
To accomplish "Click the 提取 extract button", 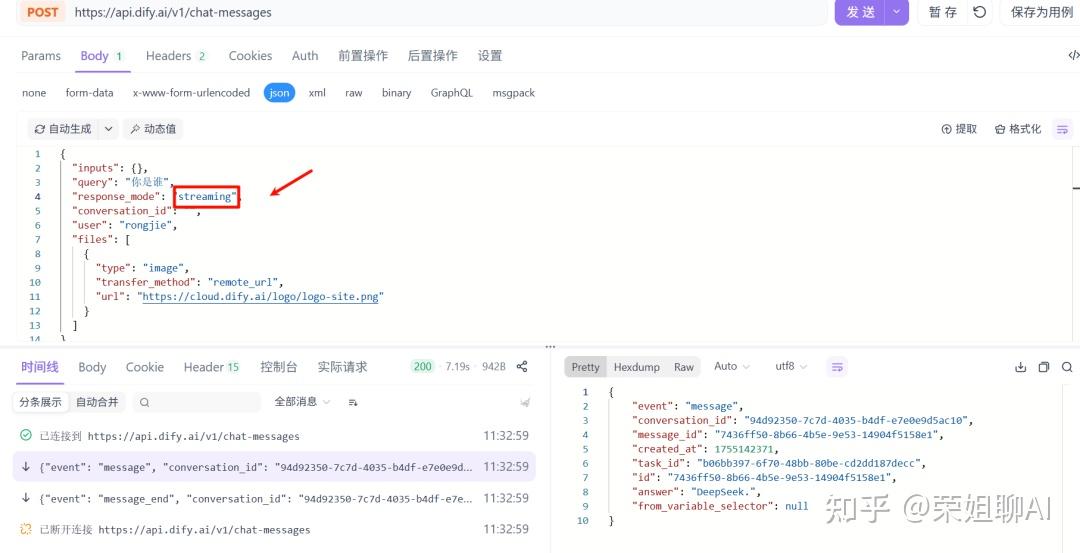I will point(959,129).
